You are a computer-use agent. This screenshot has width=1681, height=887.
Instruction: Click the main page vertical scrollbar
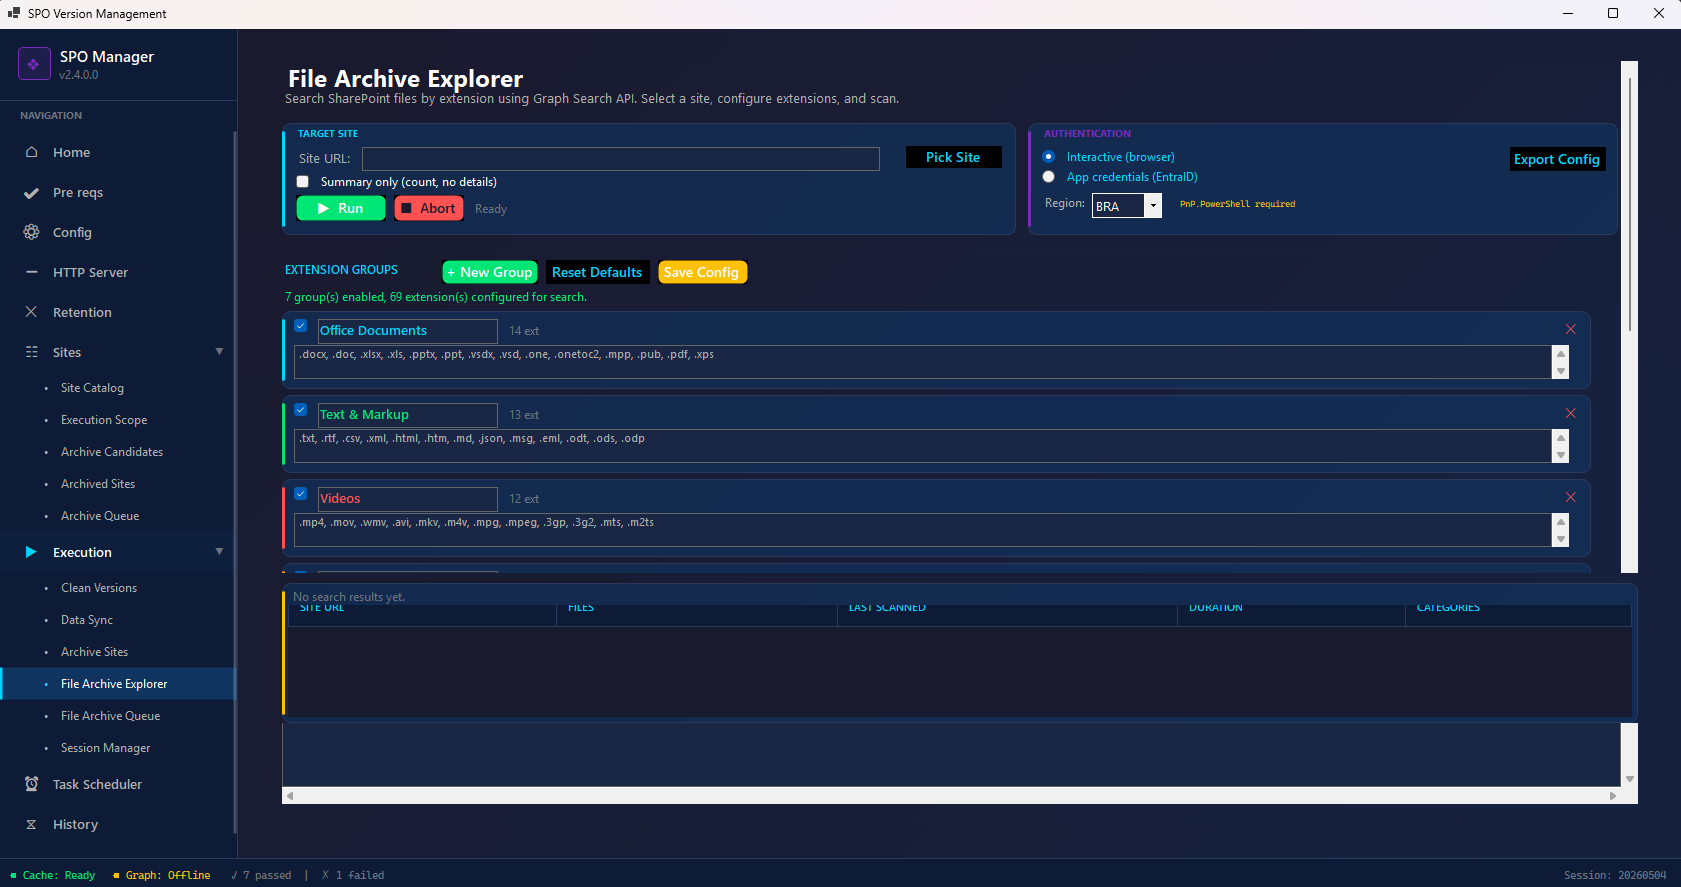tap(1630, 317)
